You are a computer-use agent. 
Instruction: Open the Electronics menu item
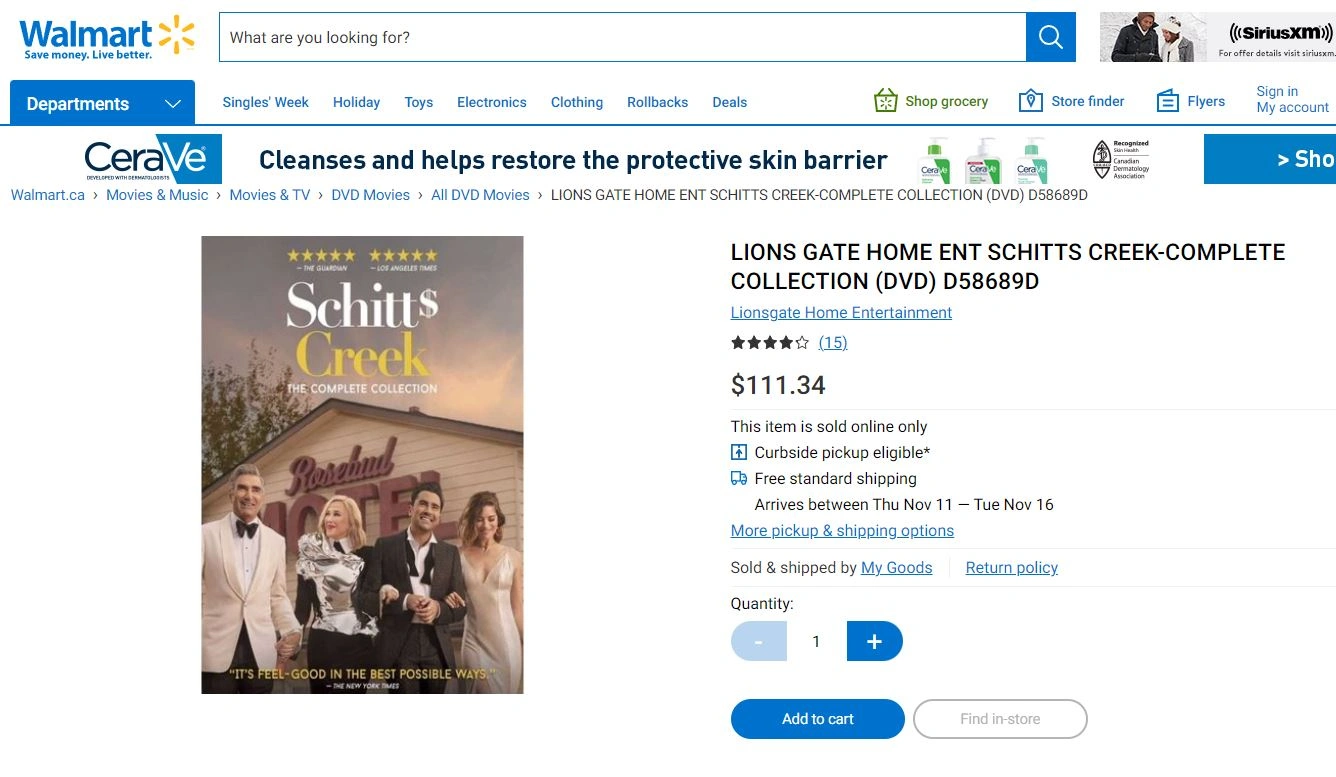[491, 102]
